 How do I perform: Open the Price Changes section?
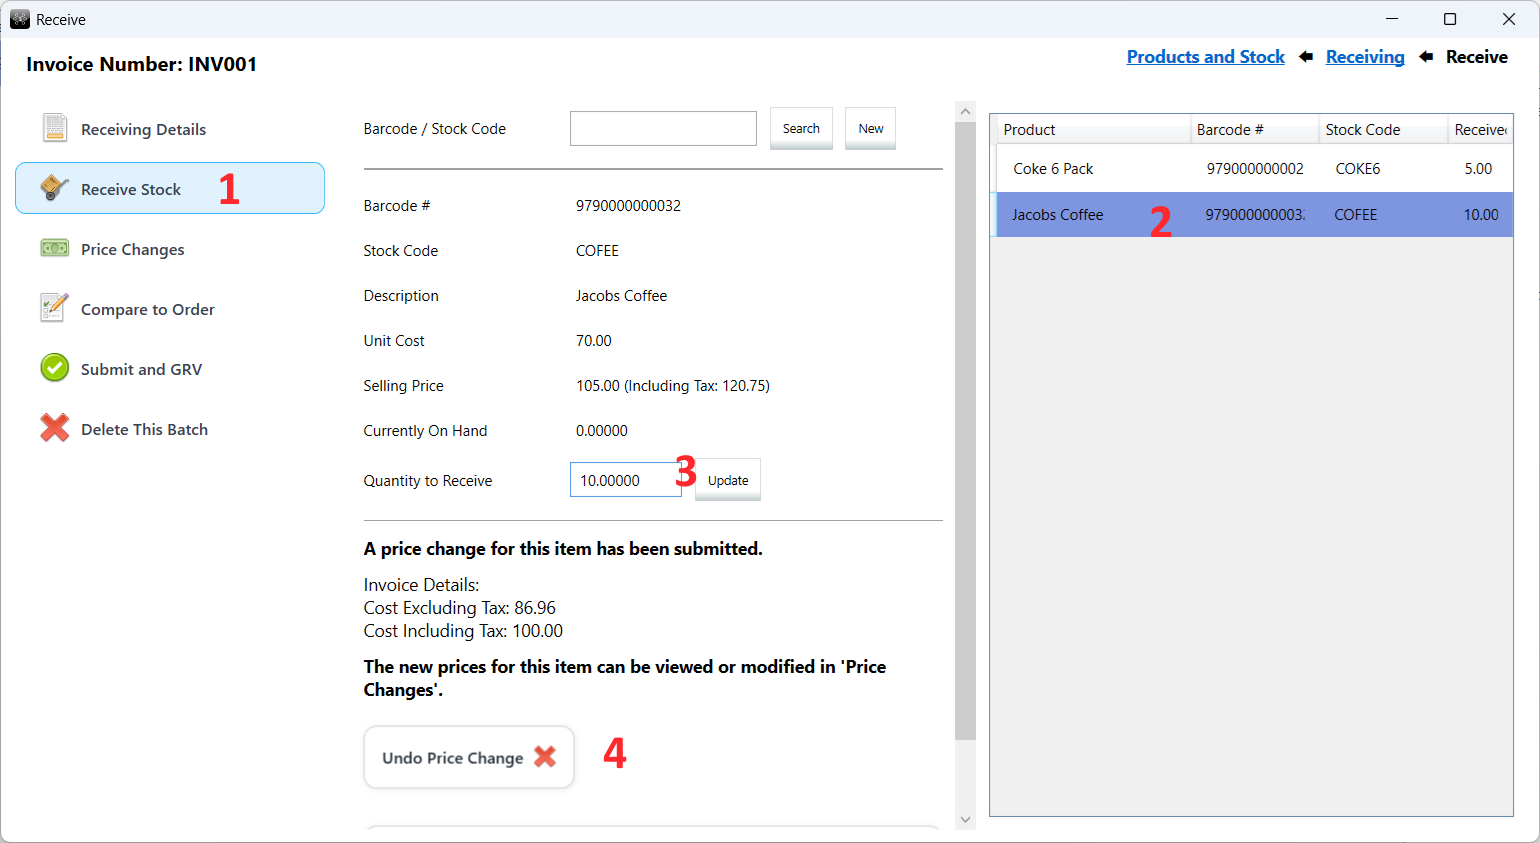point(170,249)
